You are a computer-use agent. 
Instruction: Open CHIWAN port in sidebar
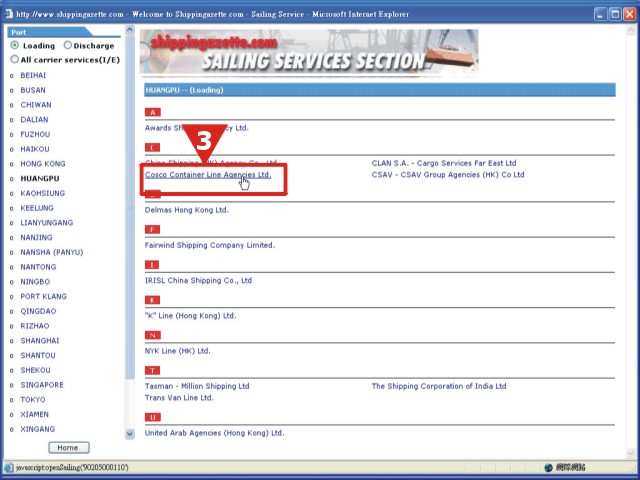pos(36,104)
